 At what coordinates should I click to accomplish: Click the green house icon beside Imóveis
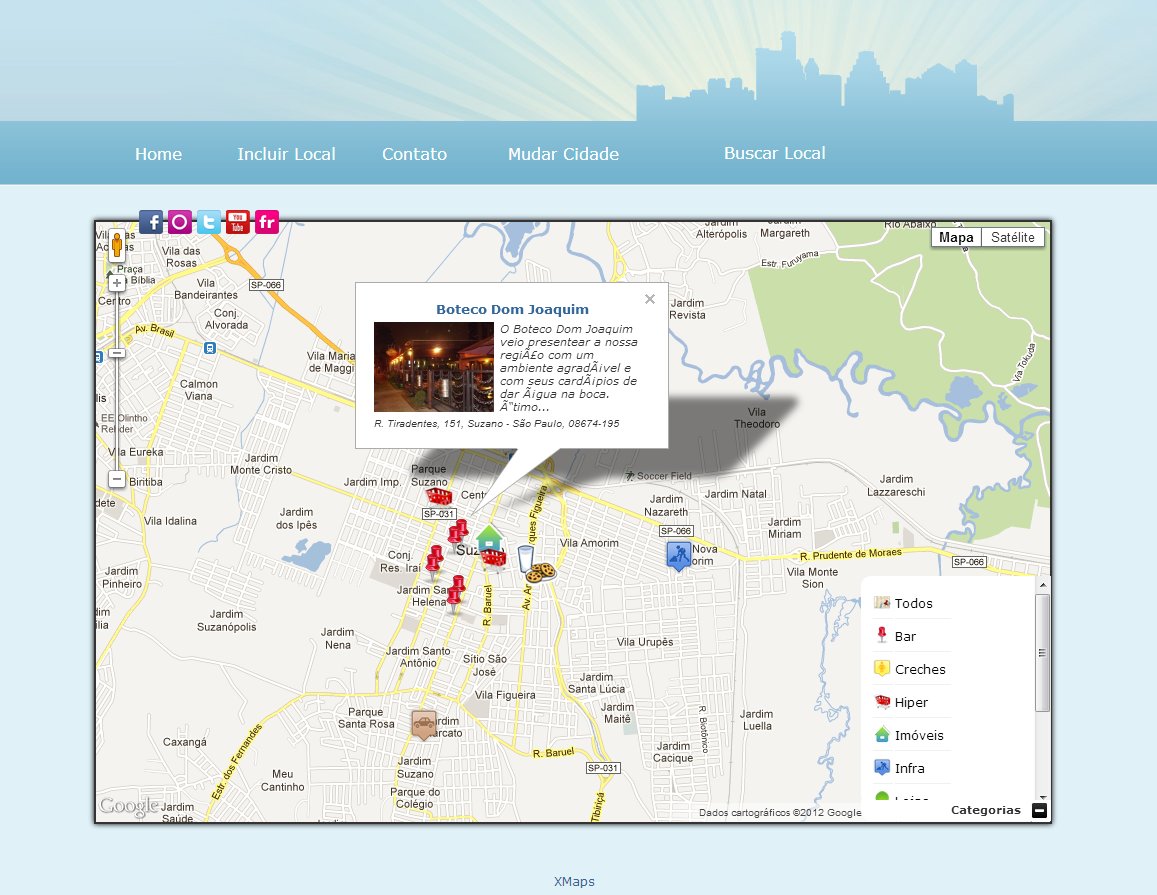click(882, 734)
